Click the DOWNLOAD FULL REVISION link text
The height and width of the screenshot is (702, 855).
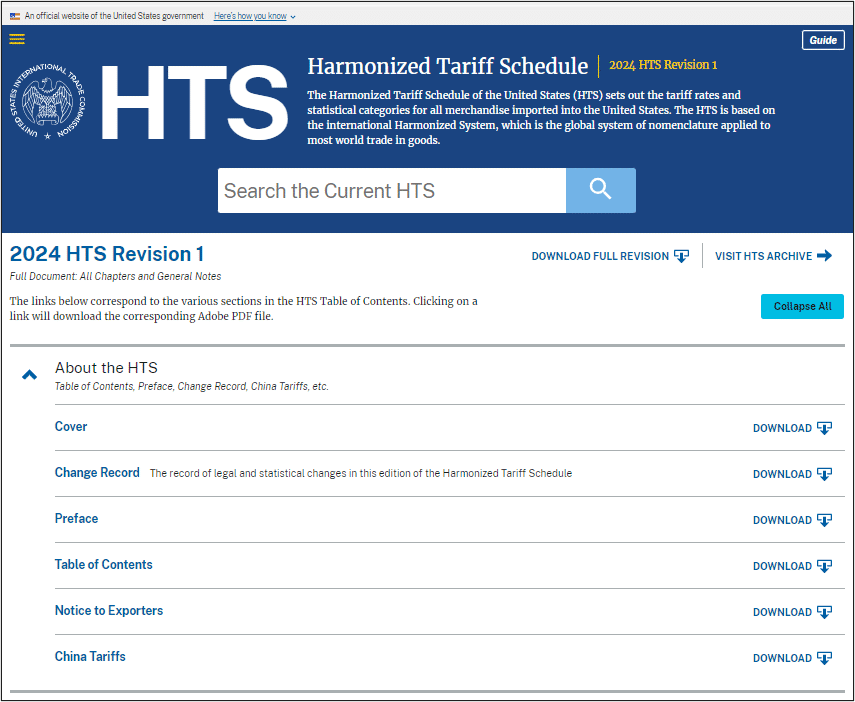600,256
